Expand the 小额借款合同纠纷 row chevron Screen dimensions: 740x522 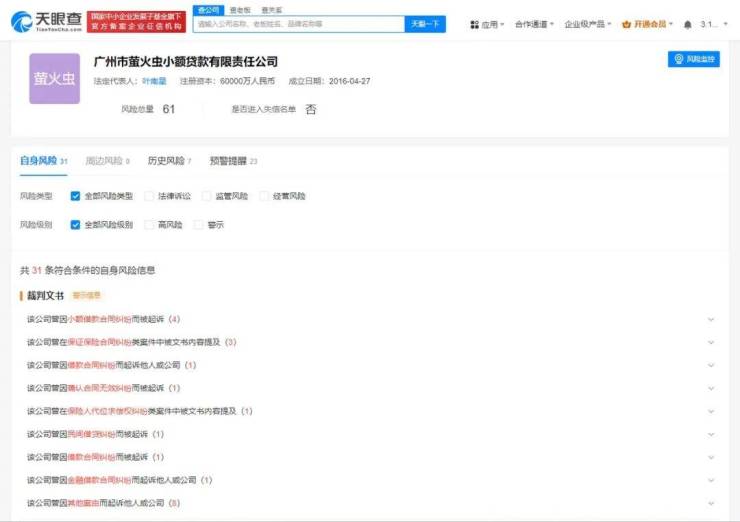[711, 320]
